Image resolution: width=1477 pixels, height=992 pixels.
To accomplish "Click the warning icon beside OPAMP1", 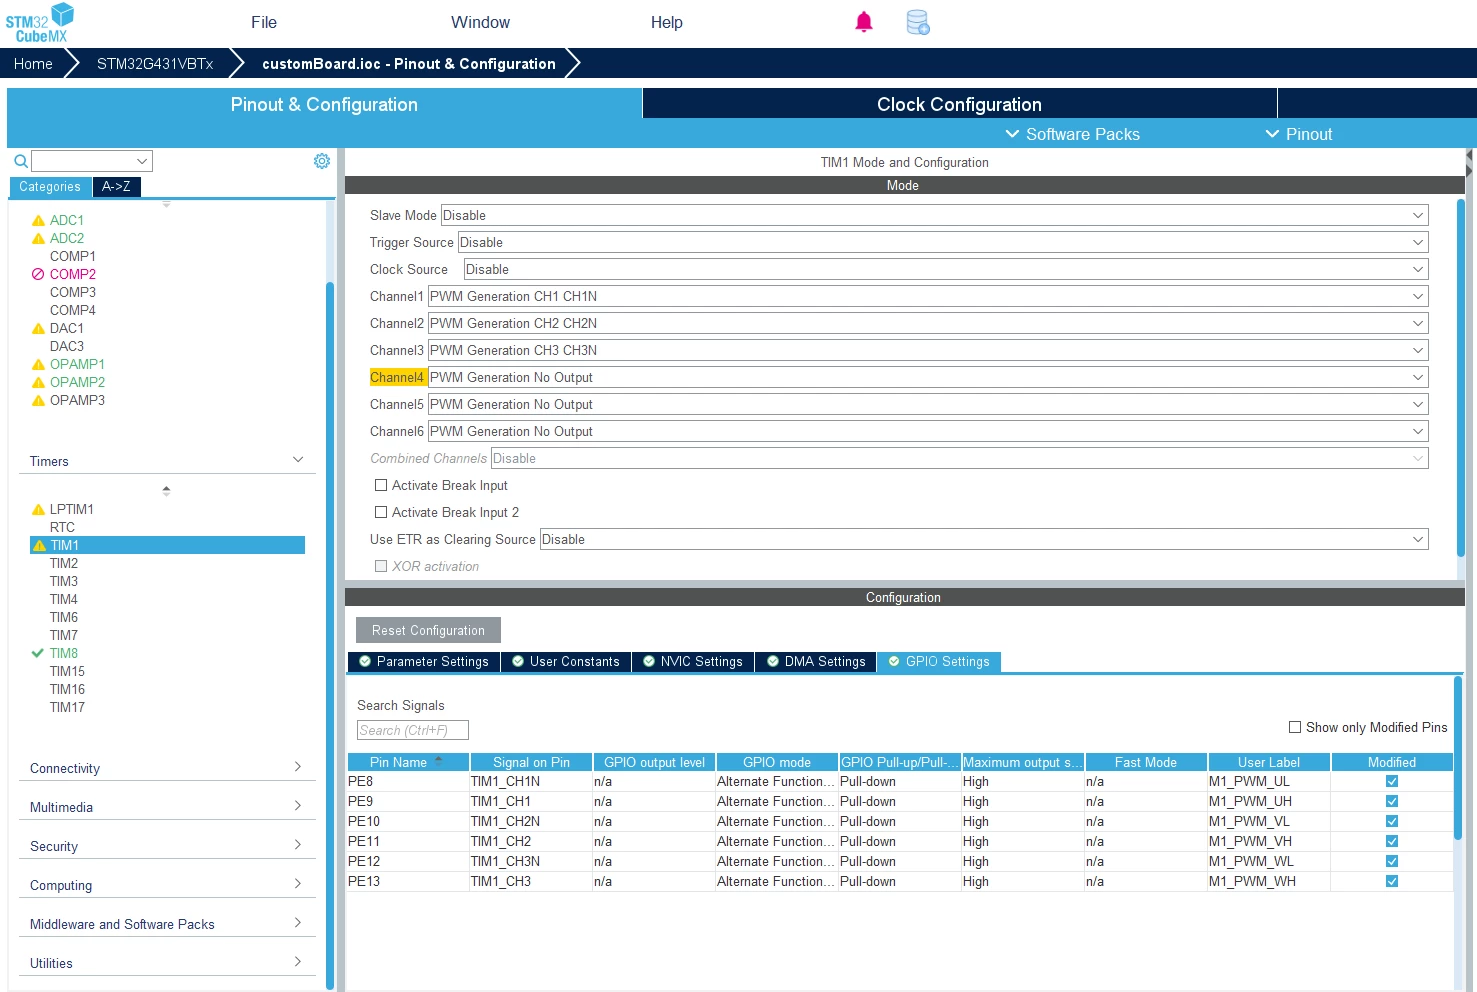I will point(39,364).
